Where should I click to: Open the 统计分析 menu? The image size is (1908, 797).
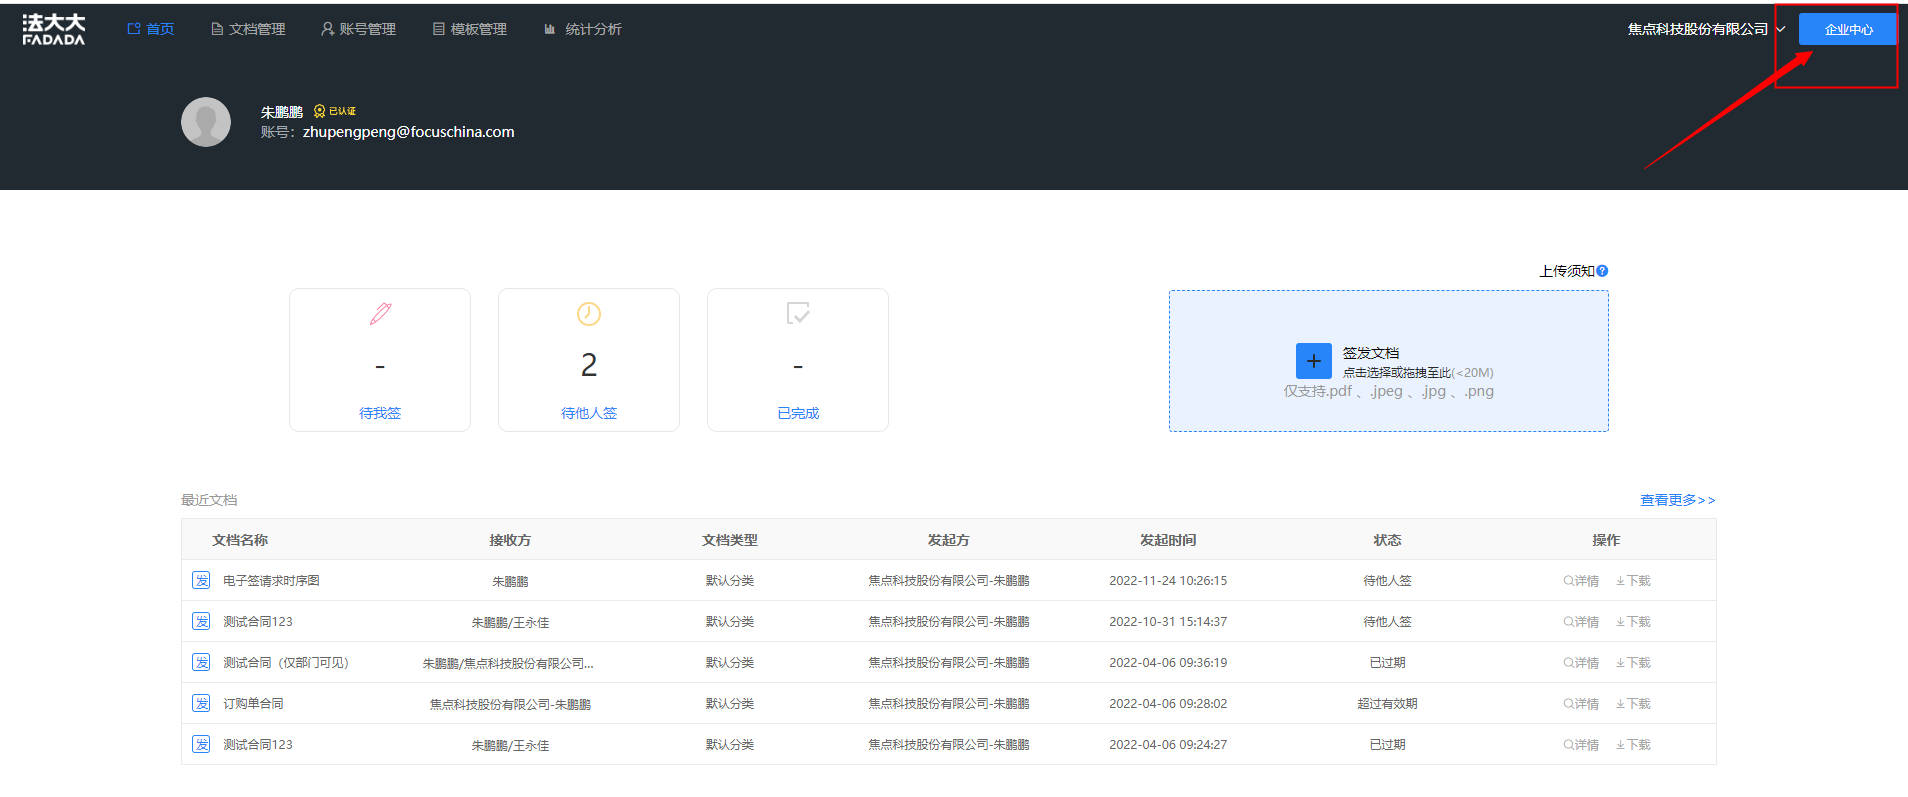coord(582,29)
